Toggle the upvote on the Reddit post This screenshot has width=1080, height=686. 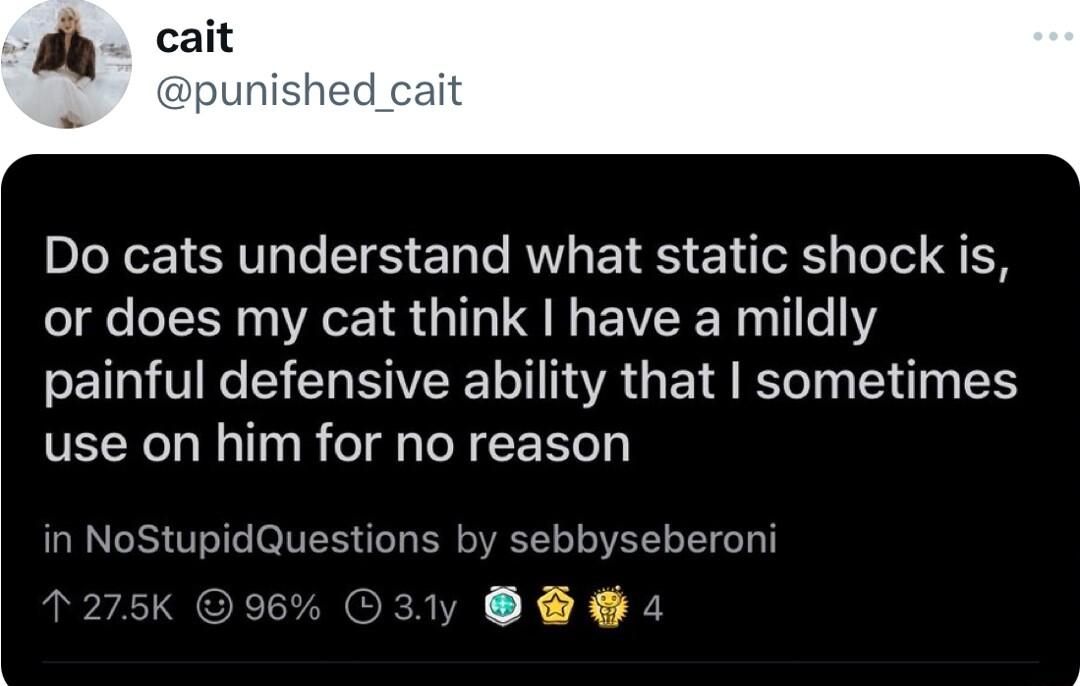58,604
